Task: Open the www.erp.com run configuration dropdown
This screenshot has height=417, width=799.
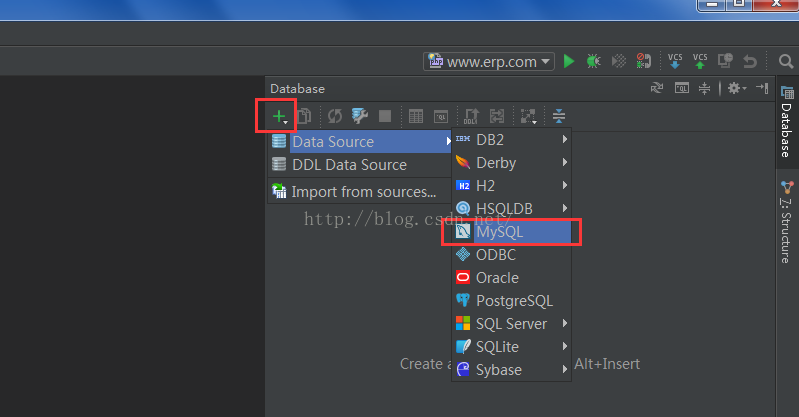Action: [x=489, y=62]
